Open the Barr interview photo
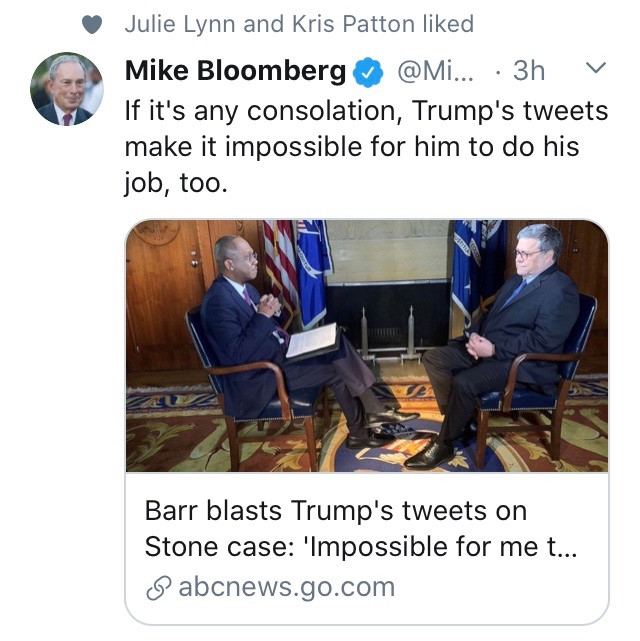The height and width of the screenshot is (641, 640). 367,345
